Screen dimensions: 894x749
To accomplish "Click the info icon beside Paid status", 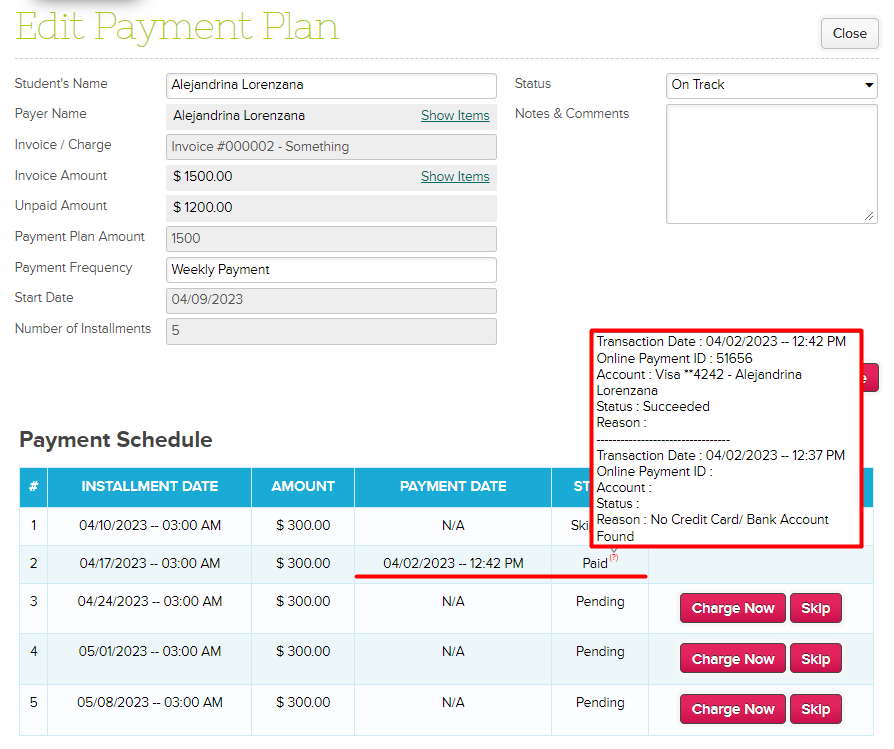I will coord(614,558).
